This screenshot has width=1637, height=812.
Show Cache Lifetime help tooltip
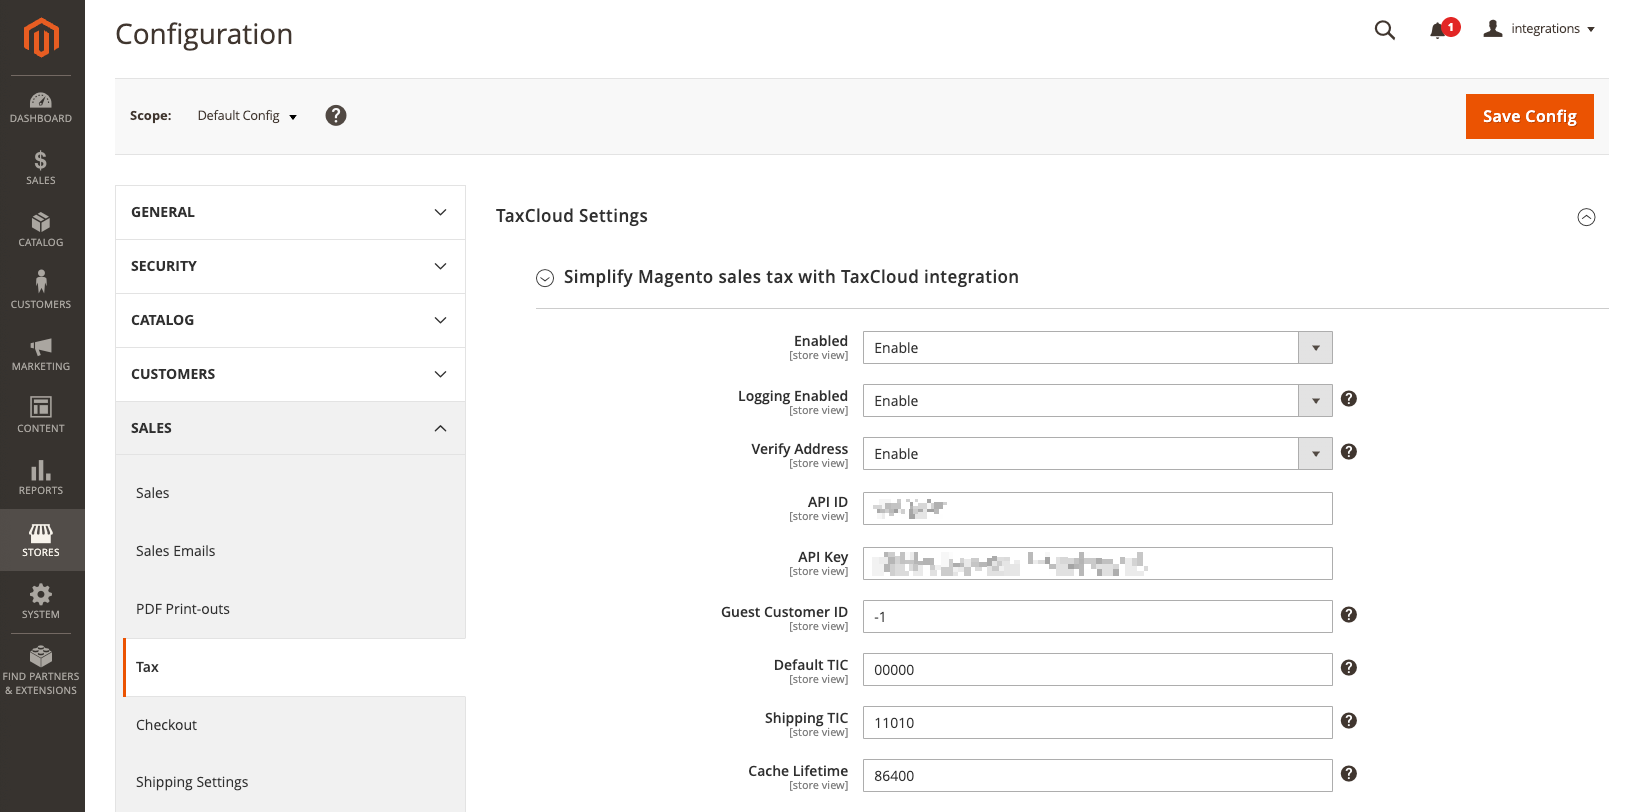click(1349, 774)
